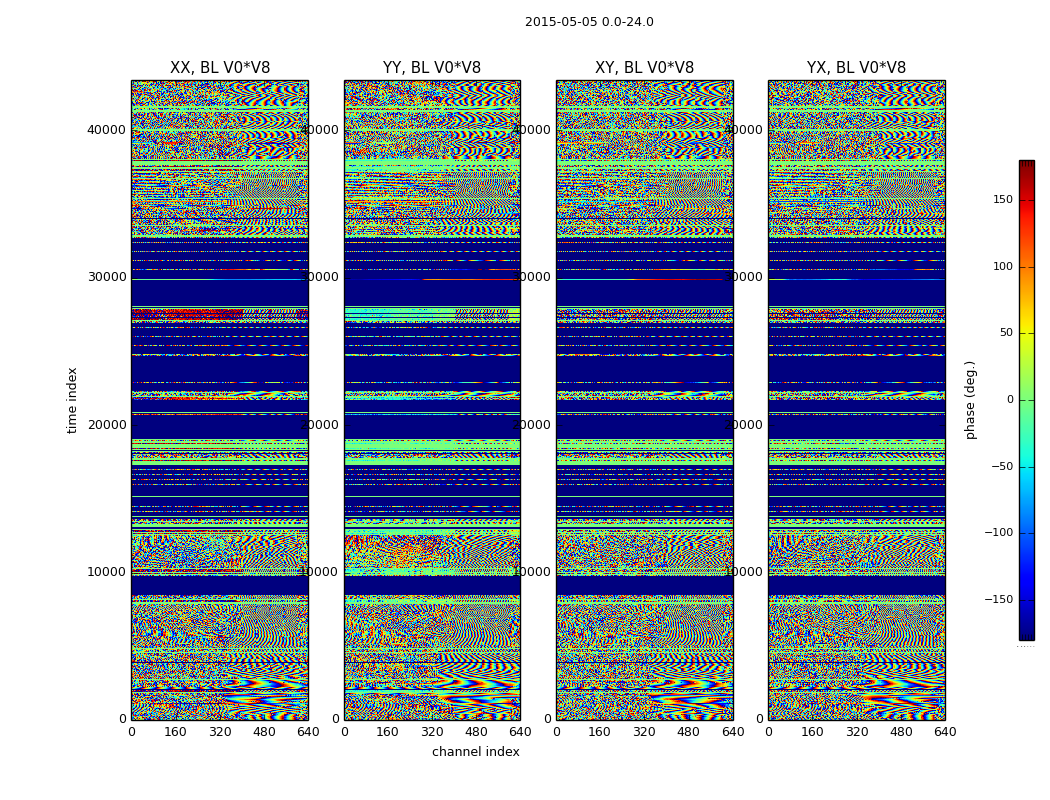Click inside the YY phase waterfall plot
This screenshot has width=1050, height=800.
(433, 400)
